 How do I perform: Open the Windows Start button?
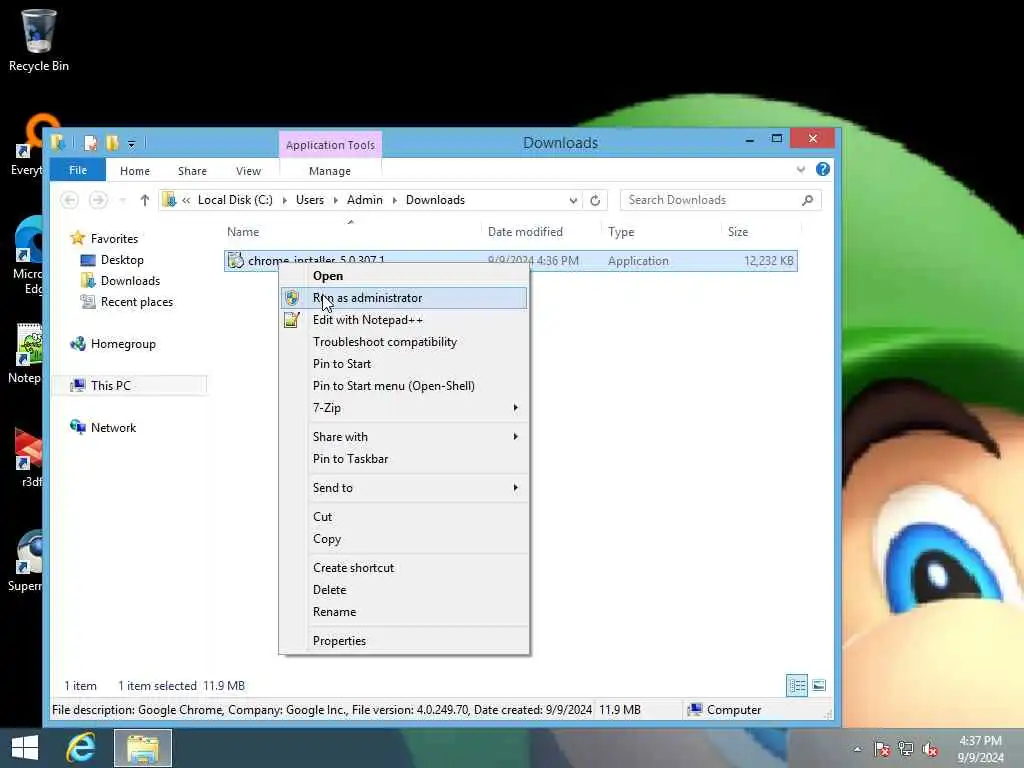[x=25, y=748]
